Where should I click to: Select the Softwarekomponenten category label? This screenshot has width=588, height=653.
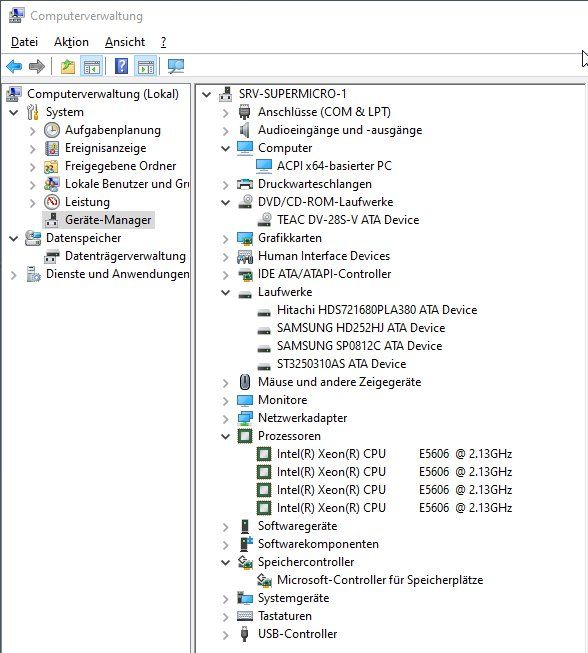coord(319,544)
